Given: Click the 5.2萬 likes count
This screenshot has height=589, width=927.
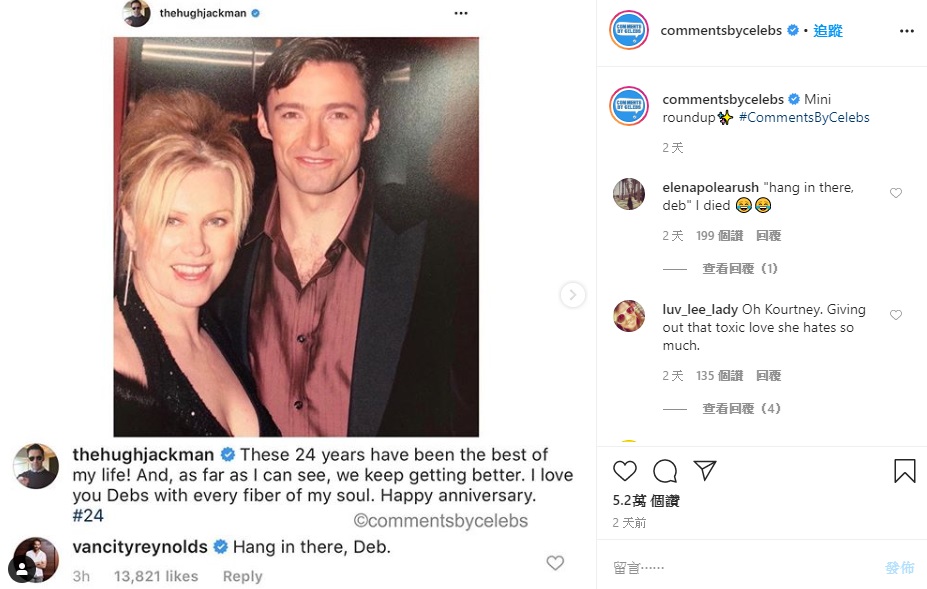Looking at the screenshot, I should pyautogui.click(x=646, y=501).
